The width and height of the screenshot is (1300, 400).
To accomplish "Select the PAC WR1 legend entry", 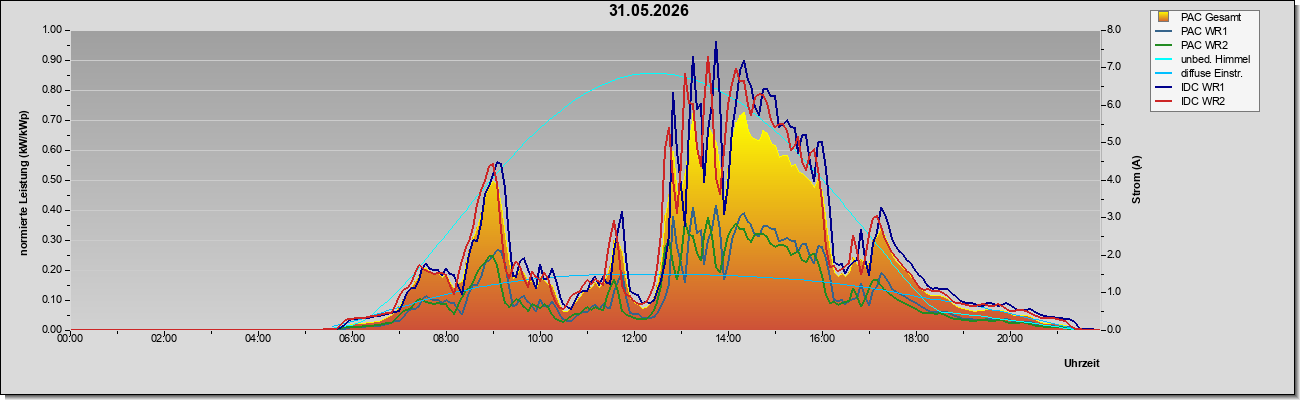I will click(x=1203, y=31).
